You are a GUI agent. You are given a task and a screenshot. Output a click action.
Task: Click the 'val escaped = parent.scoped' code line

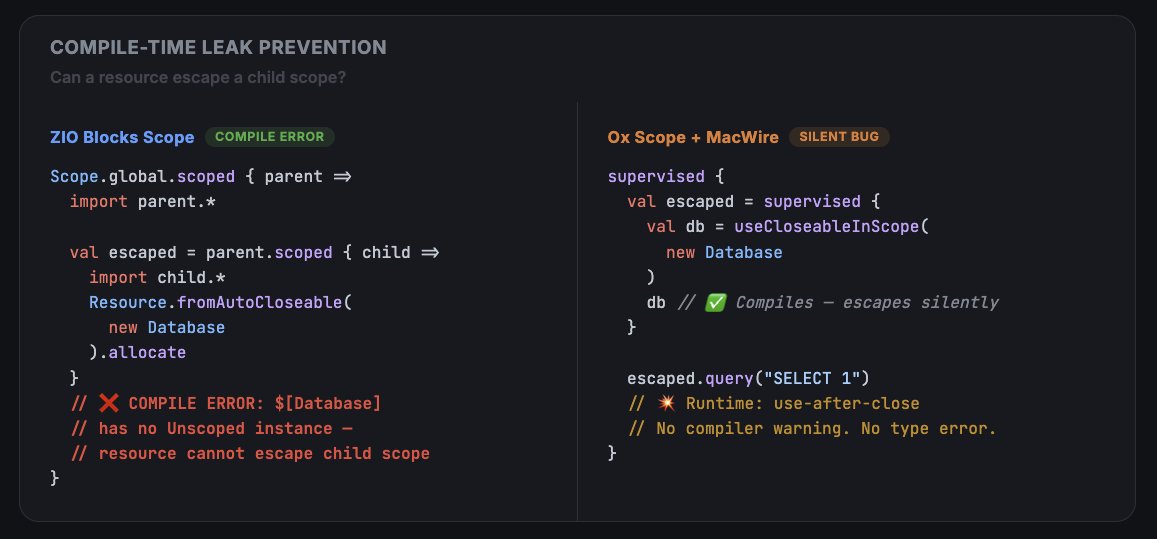(255, 253)
